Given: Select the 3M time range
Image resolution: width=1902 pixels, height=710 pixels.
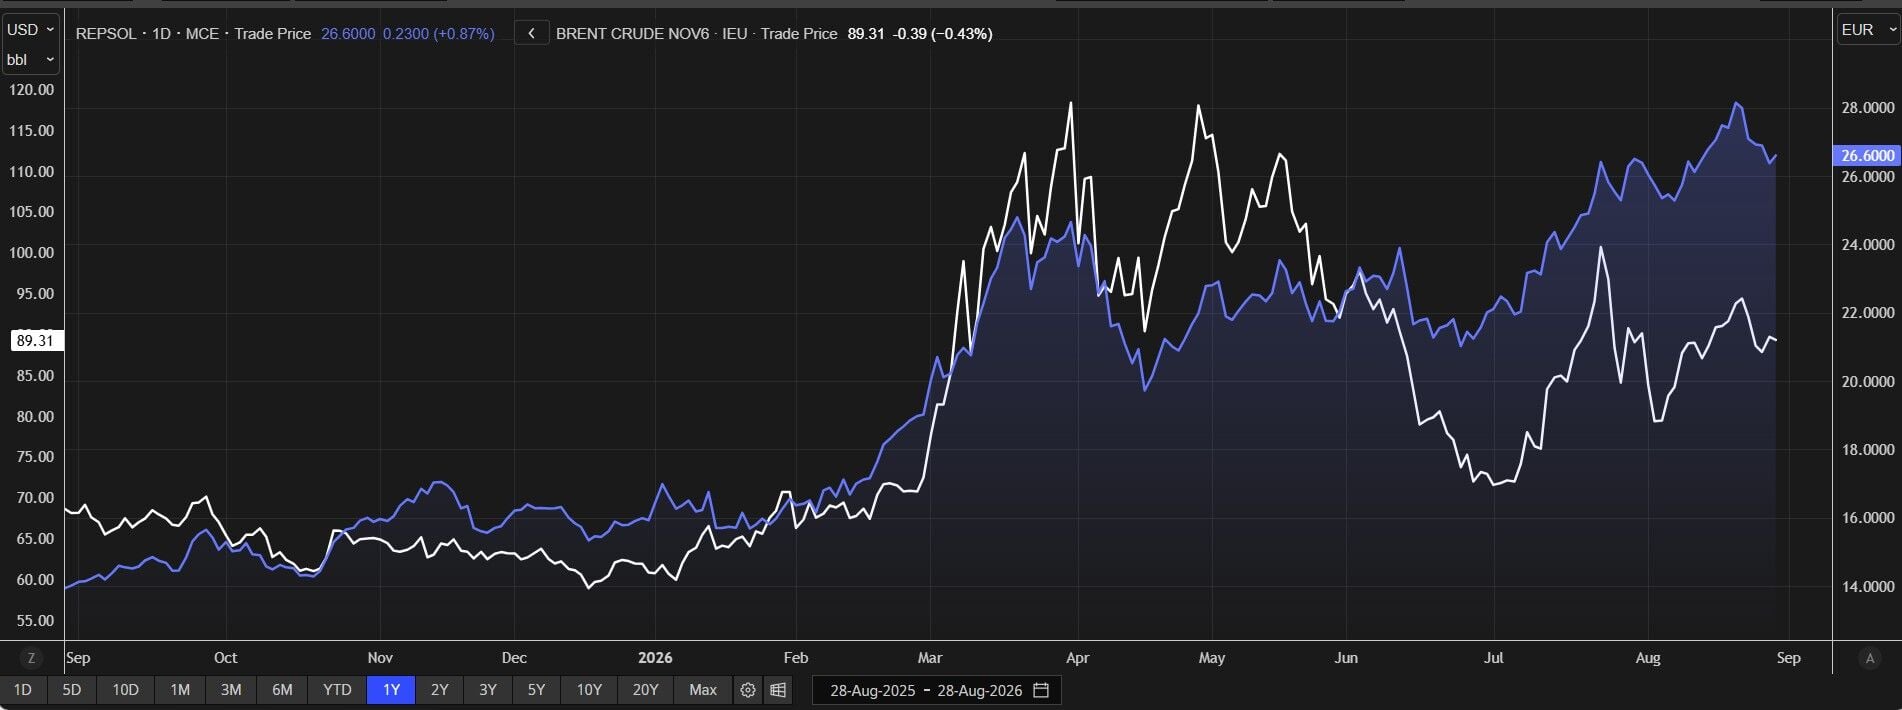Looking at the screenshot, I should 231,690.
